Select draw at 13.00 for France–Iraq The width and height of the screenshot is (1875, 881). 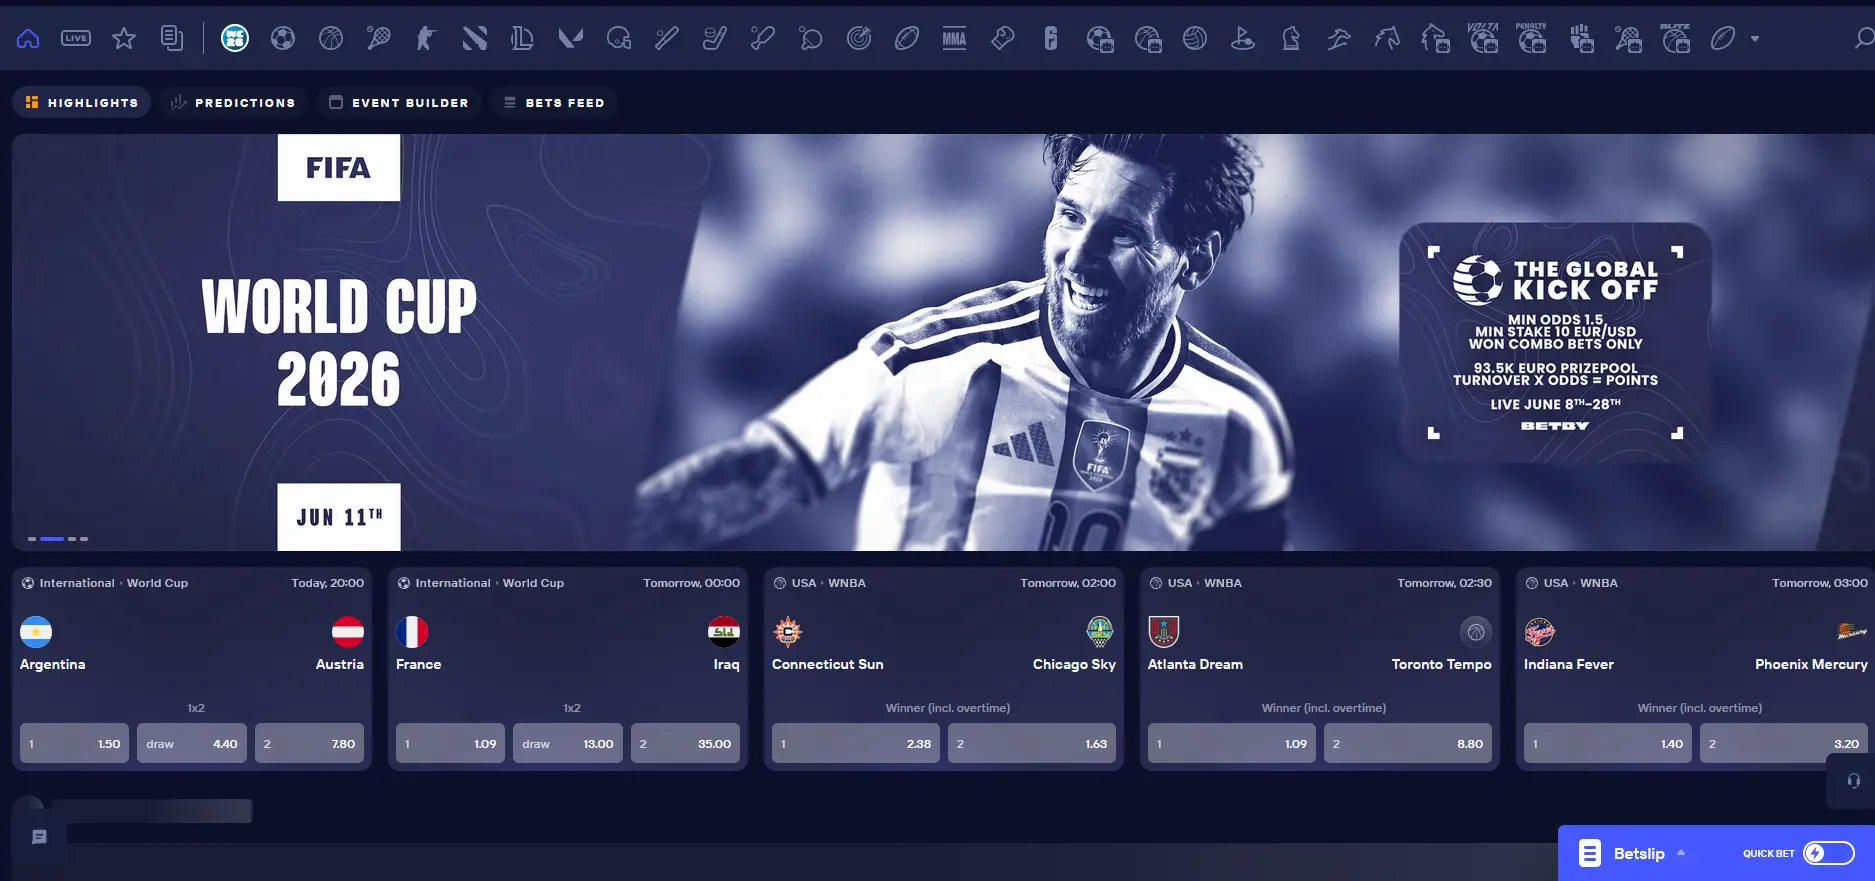(568, 744)
